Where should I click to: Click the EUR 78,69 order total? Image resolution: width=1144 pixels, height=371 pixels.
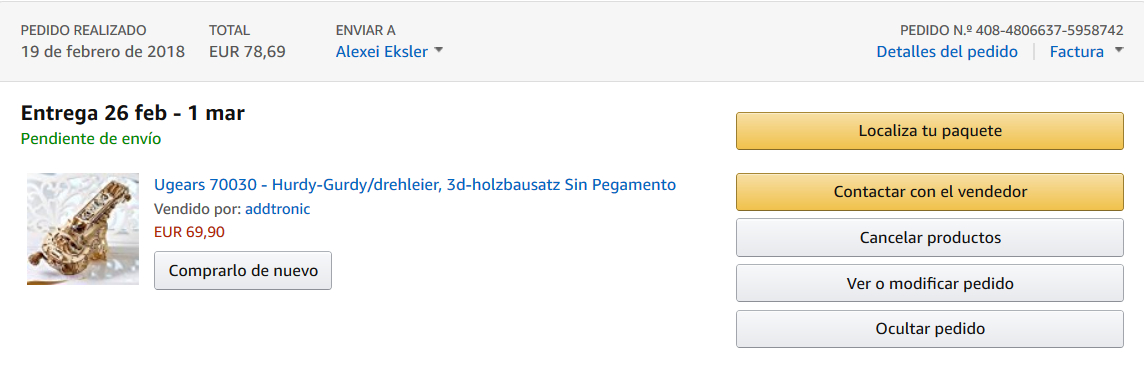pos(247,52)
